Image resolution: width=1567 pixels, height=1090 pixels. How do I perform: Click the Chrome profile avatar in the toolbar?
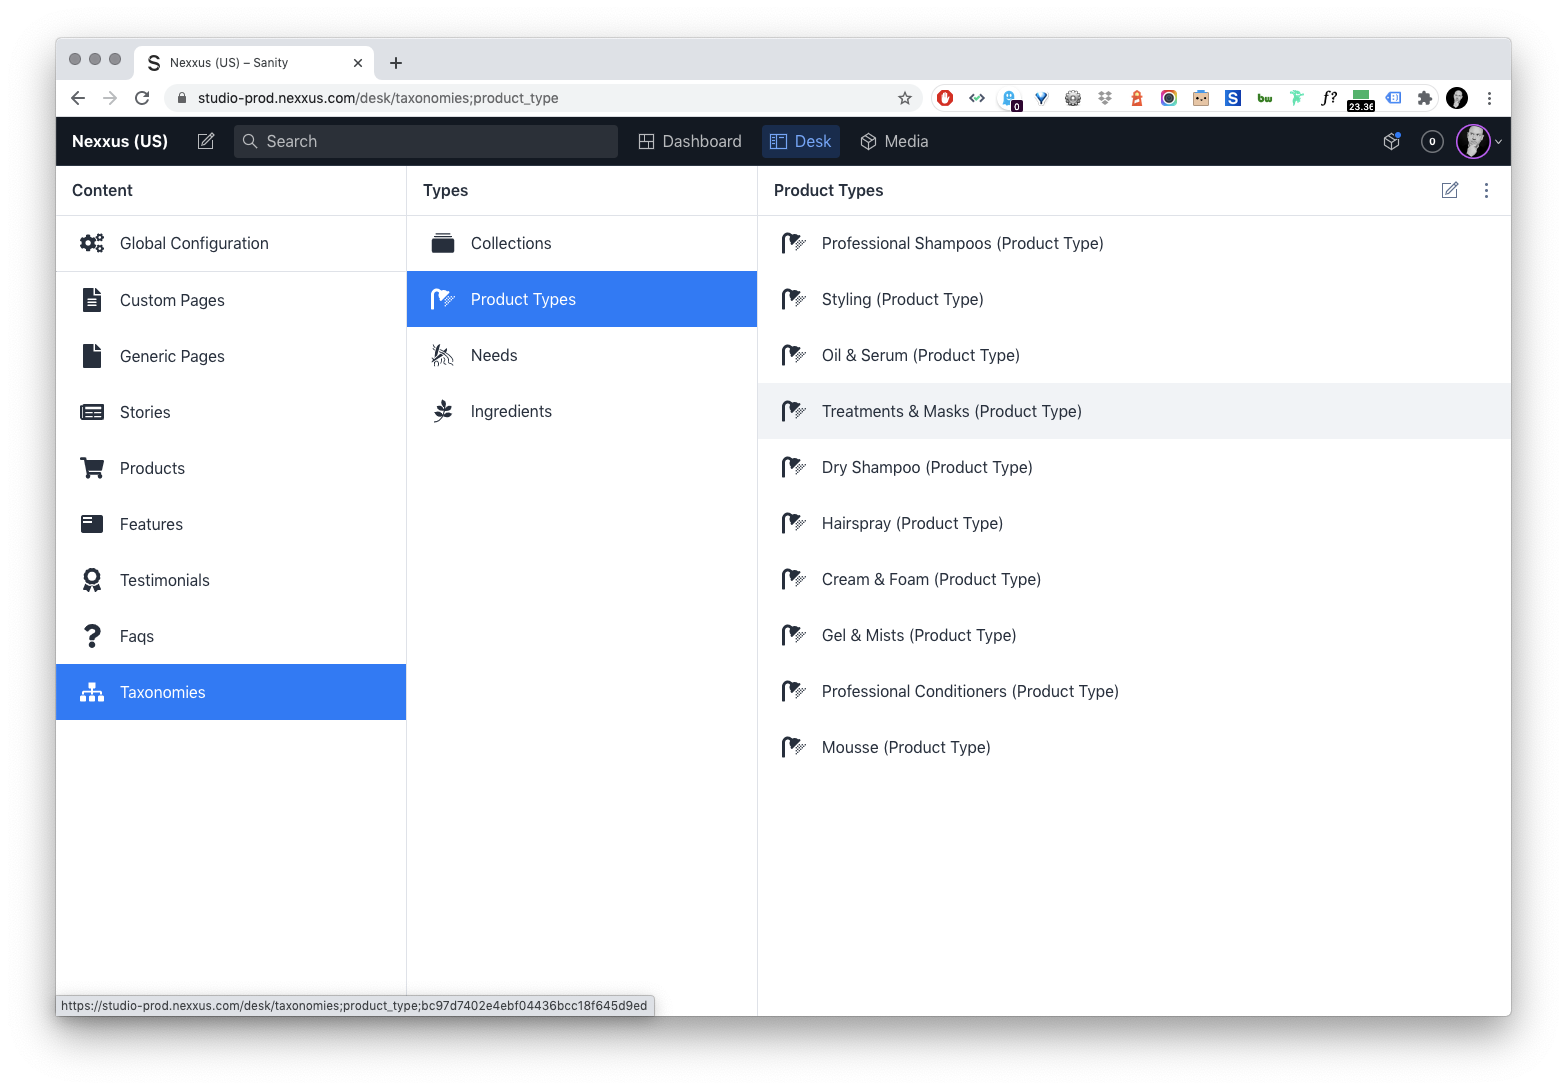pyautogui.click(x=1457, y=98)
